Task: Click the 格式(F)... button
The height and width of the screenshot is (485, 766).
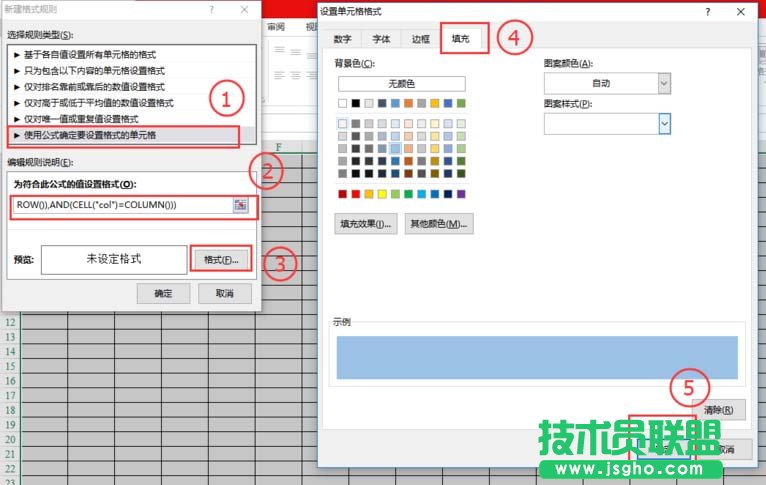Action: coord(221,260)
